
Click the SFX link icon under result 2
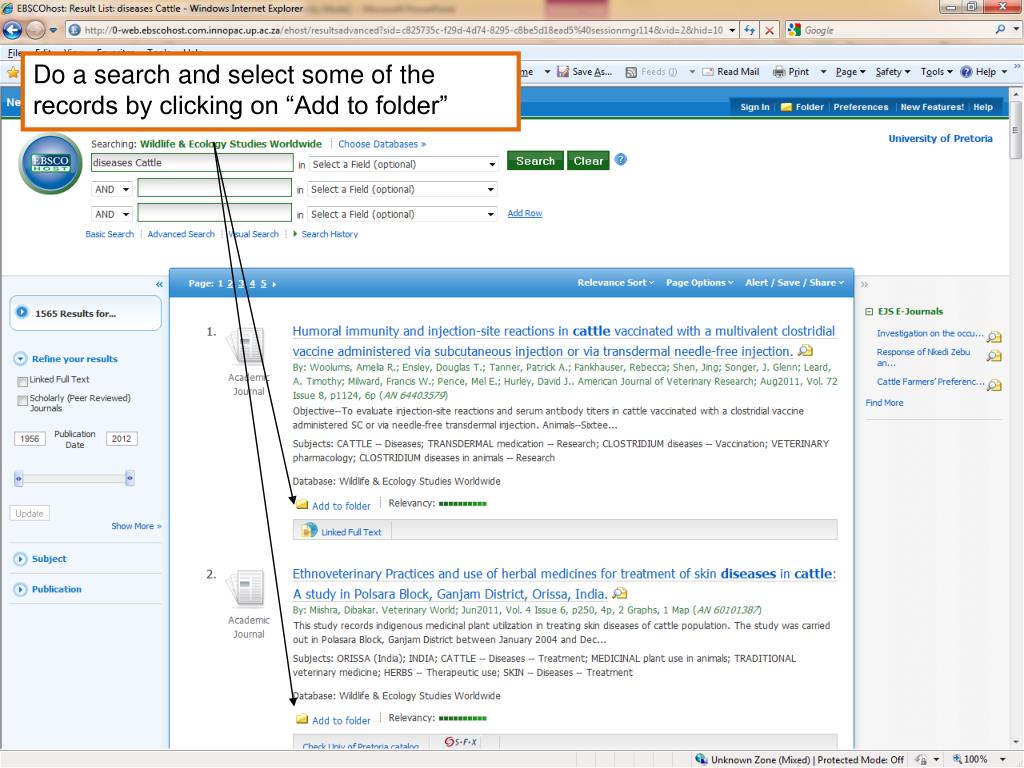click(x=460, y=742)
